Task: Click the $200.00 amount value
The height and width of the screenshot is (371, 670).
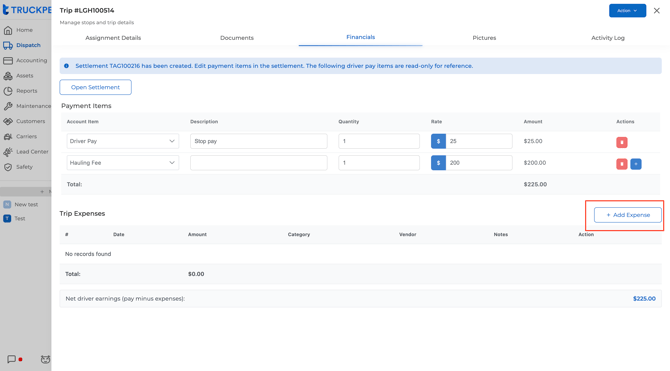Action: coord(535,163)
